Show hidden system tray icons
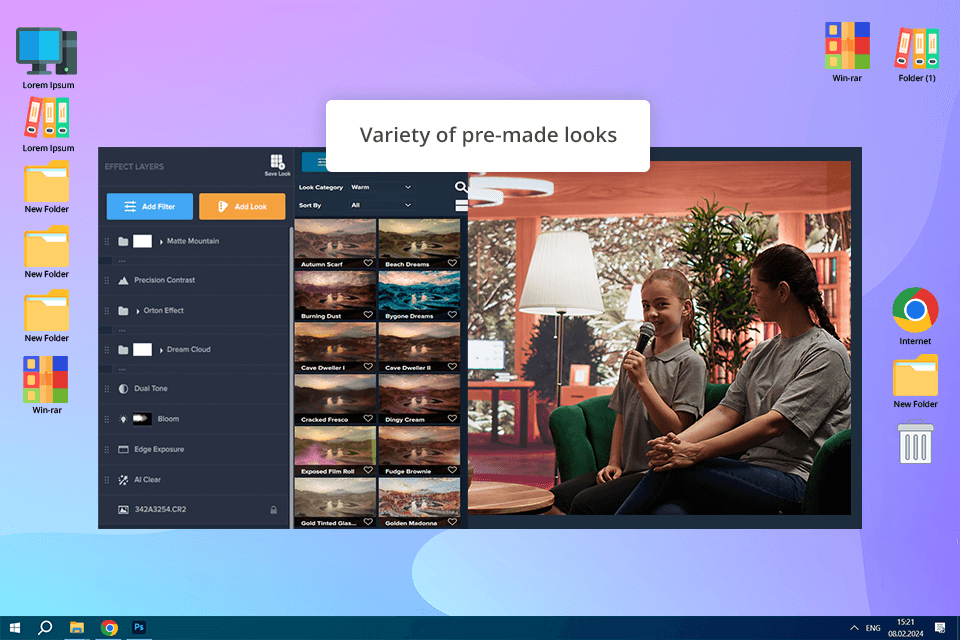The width and height of the screenshot is (960, 640). point(854,628)
